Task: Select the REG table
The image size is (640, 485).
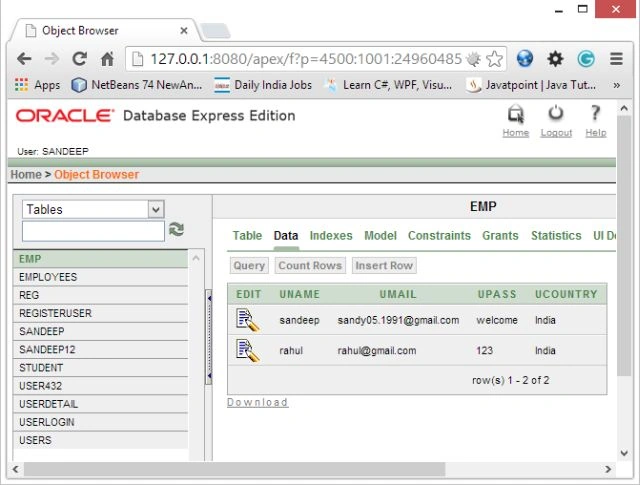Action: click(100, 295)
